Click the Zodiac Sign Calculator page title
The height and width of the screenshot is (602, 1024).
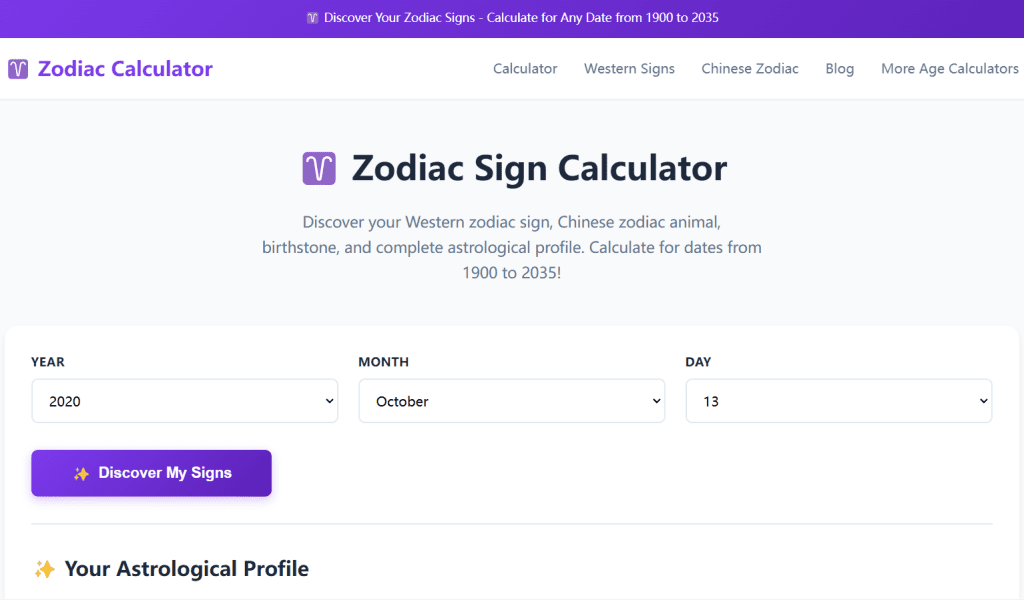point(538,168)
